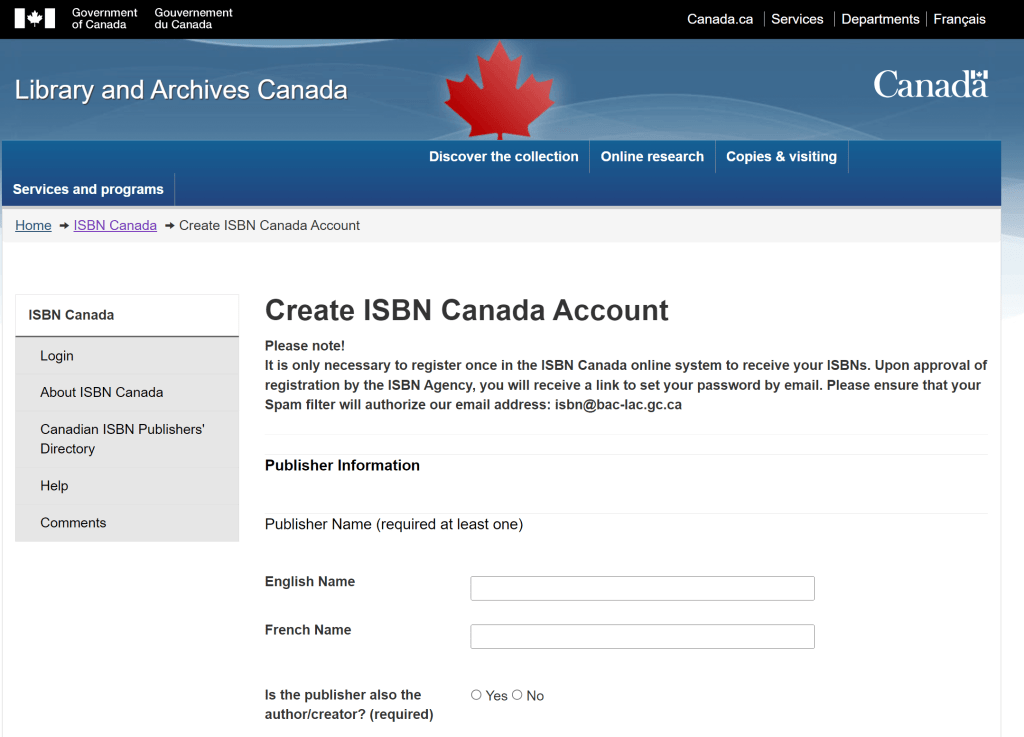
Task: Click the Canada wordmark logo
Action: [930, 85]
